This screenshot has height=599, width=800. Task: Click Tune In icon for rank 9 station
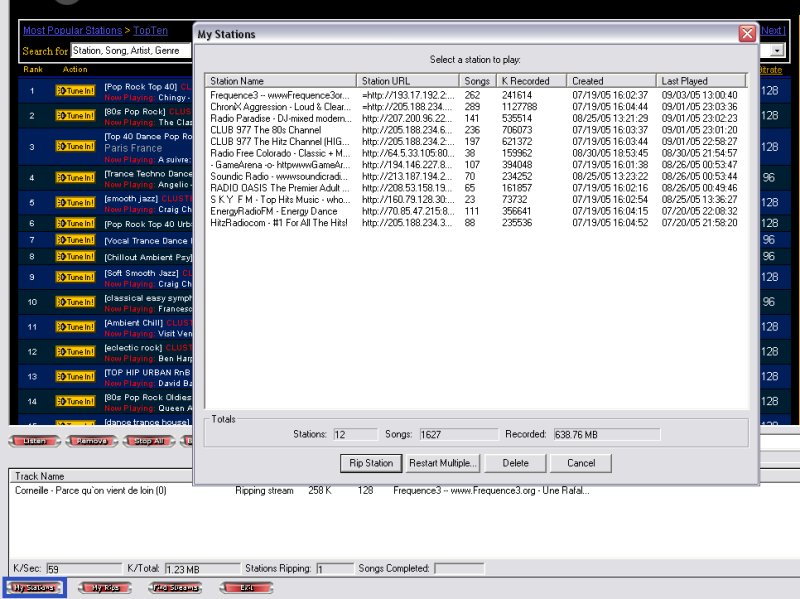tap(76, 277)
